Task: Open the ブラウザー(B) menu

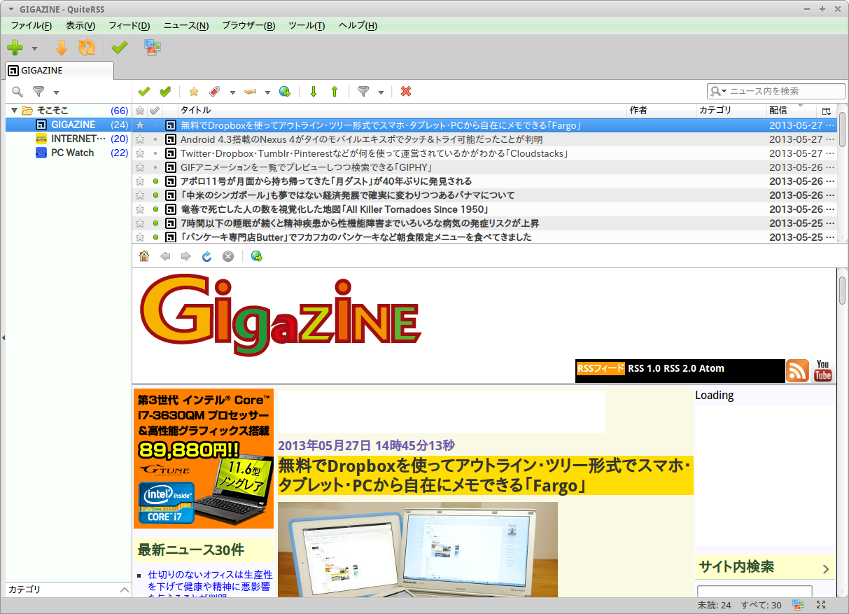Action: [x=249, y=25]
